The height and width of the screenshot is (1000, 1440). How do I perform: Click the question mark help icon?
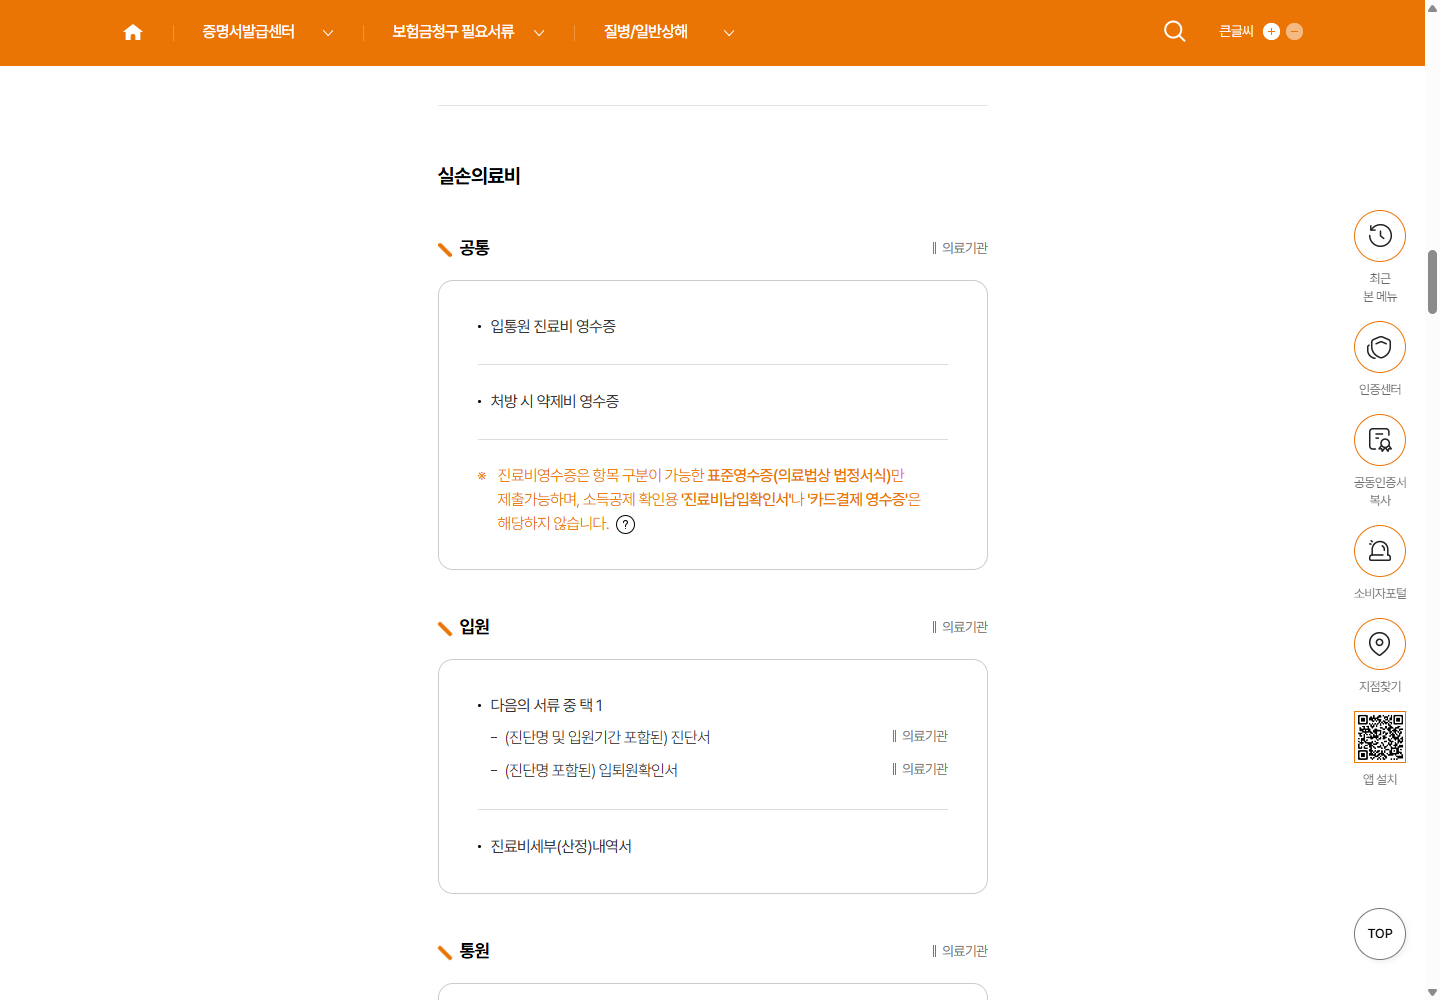point(626,524)
